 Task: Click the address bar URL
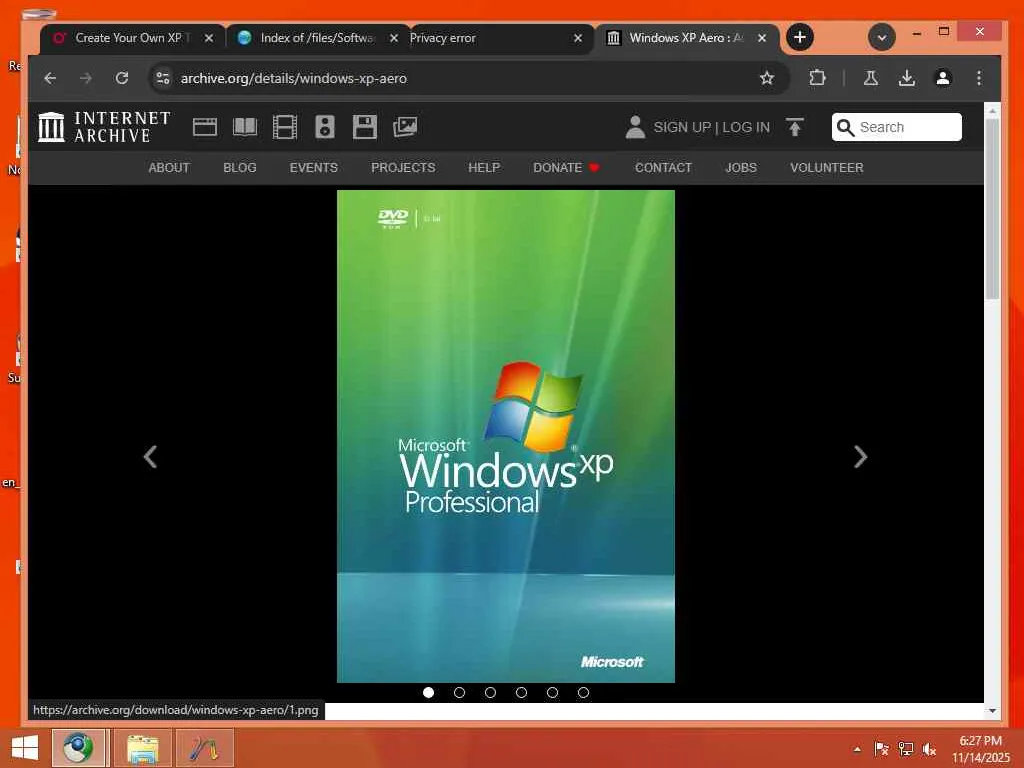point(294,78)
